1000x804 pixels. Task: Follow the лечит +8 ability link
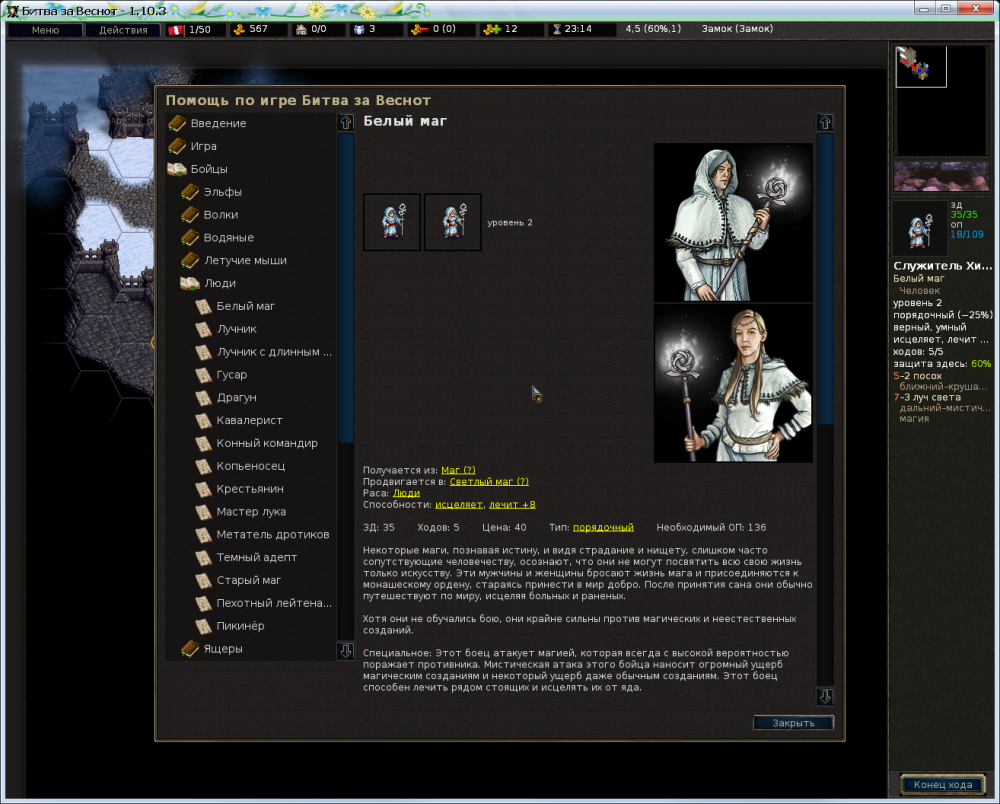pos(512,504)
